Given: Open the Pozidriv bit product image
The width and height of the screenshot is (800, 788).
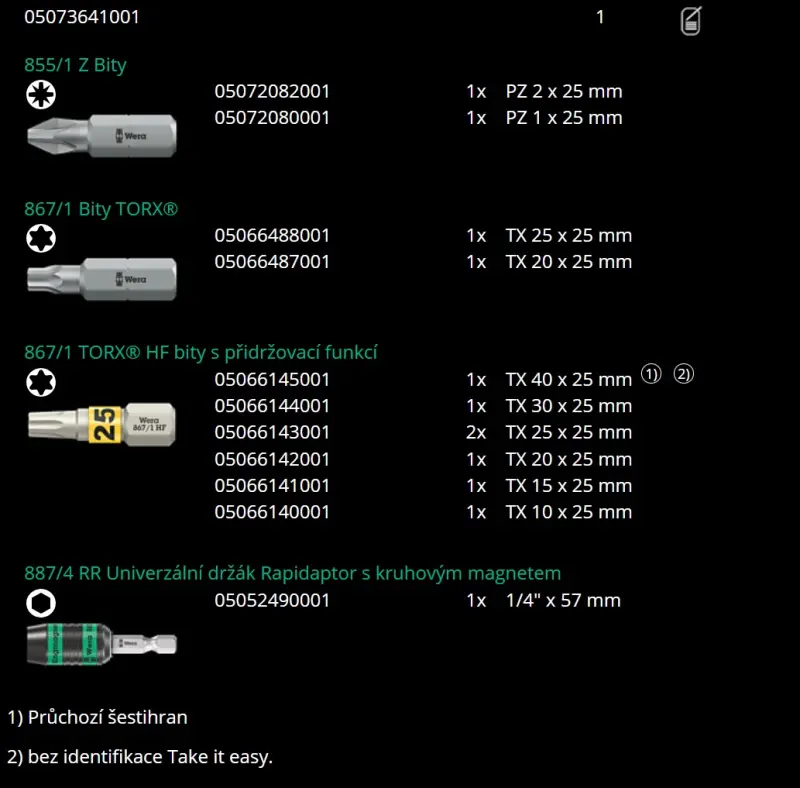Looking at the screenshot, I should (101, 132).
